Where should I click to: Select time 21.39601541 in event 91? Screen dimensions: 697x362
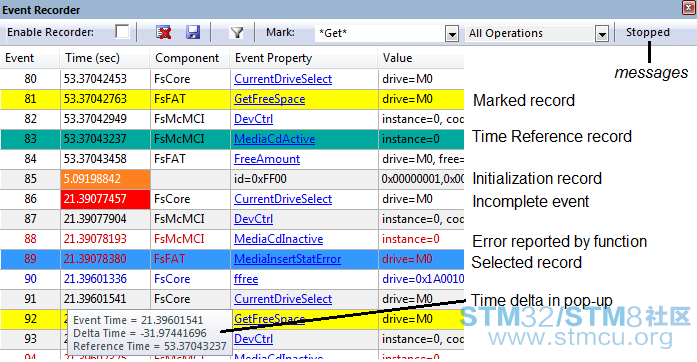tap(95, 299)
